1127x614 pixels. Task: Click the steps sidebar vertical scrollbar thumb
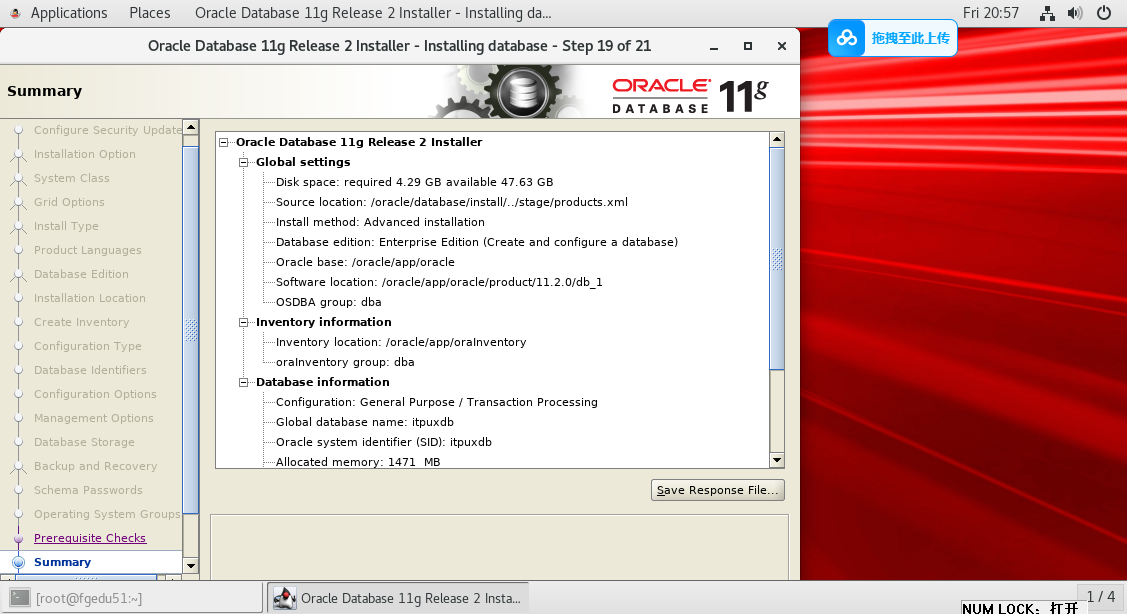(190, 331)
